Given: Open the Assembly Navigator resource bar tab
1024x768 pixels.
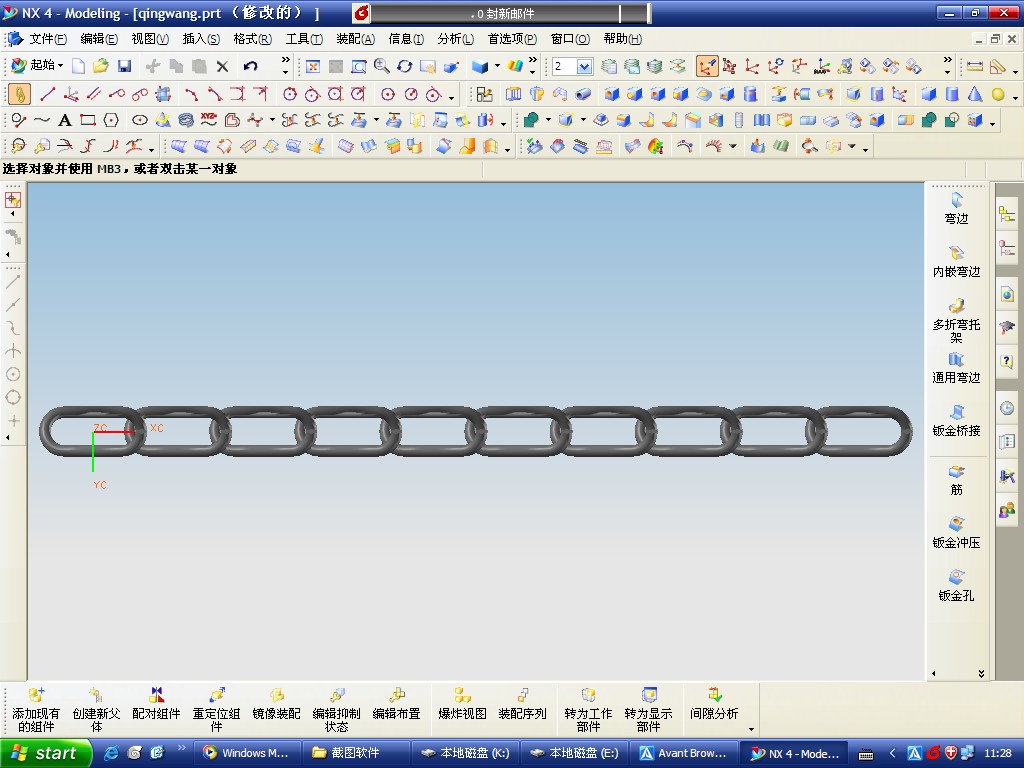Looking at the screenshot, I should 1007,214.
